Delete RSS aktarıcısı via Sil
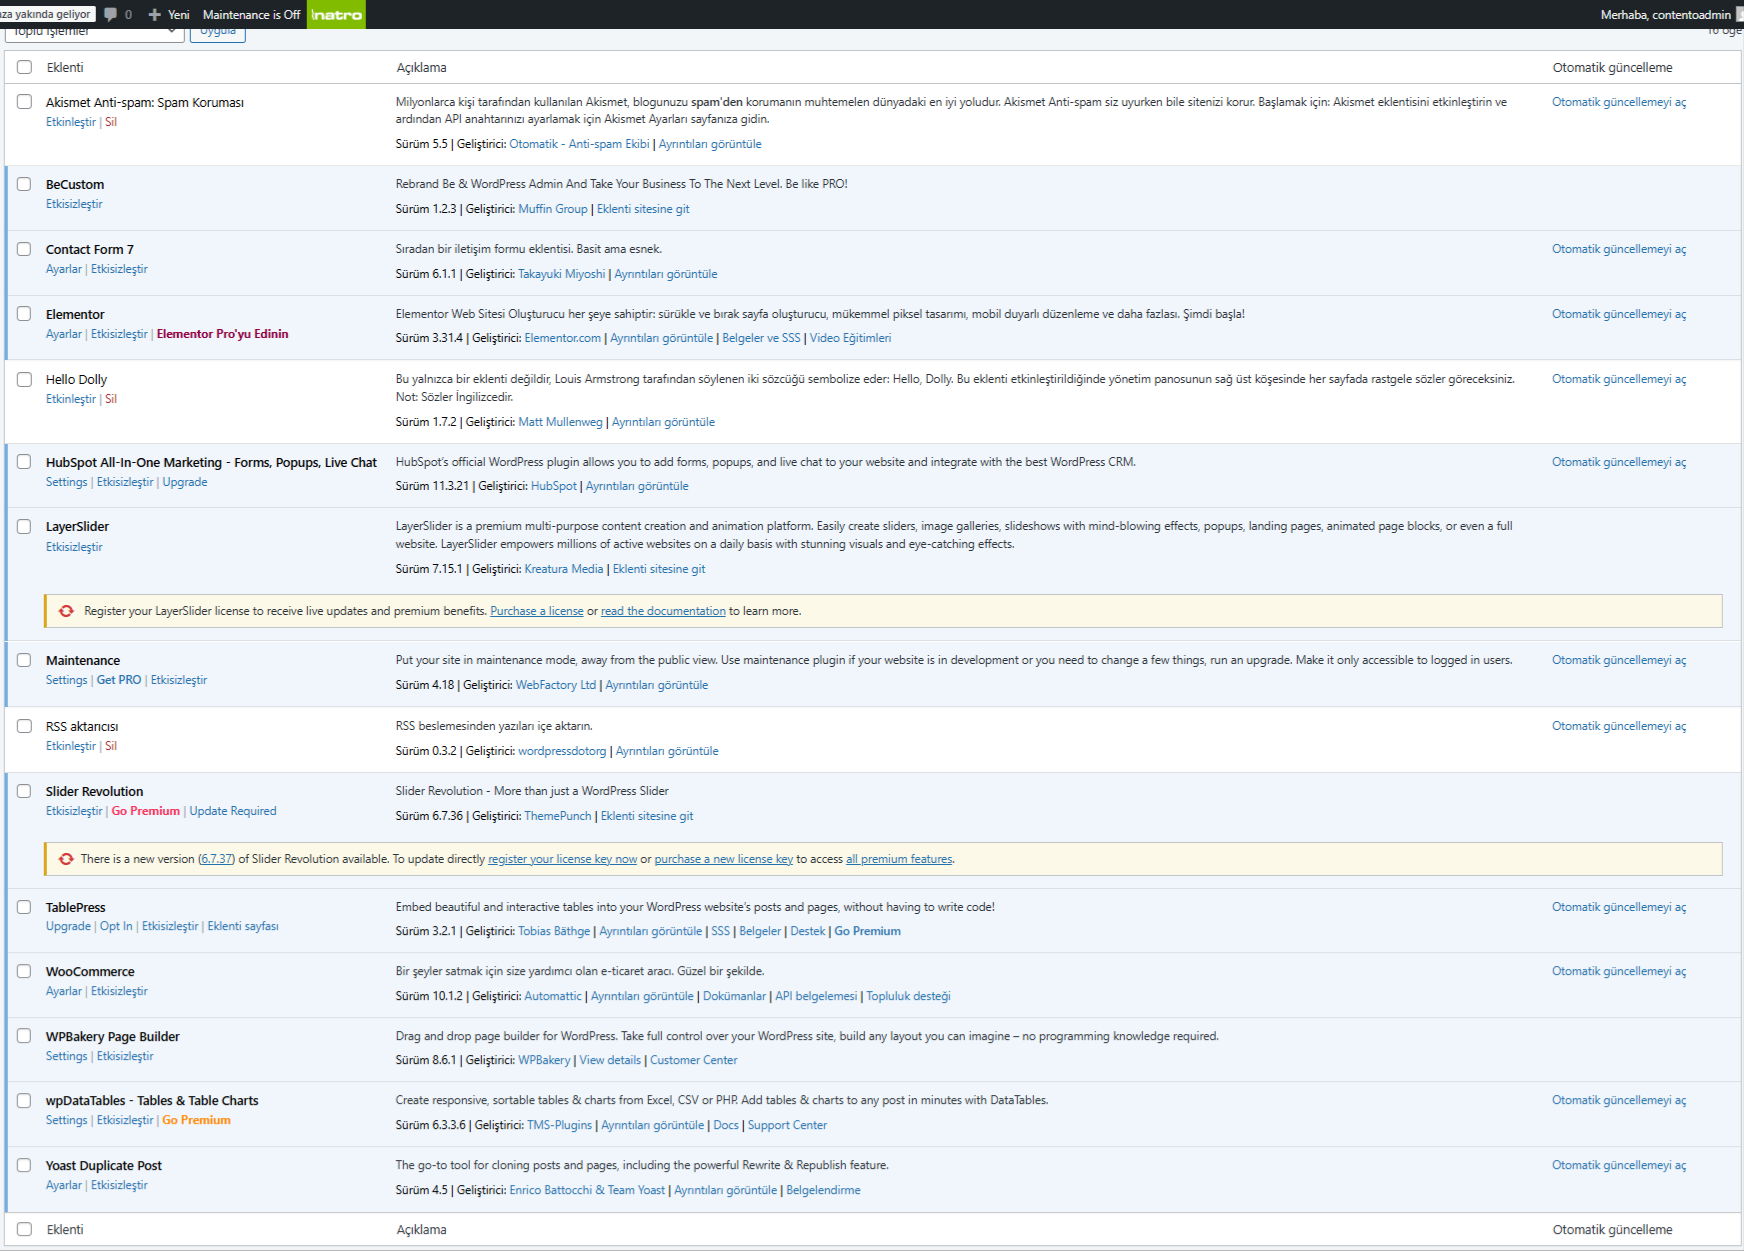This screenshot has height=1251, width=1744. click(x=111, y=746)
